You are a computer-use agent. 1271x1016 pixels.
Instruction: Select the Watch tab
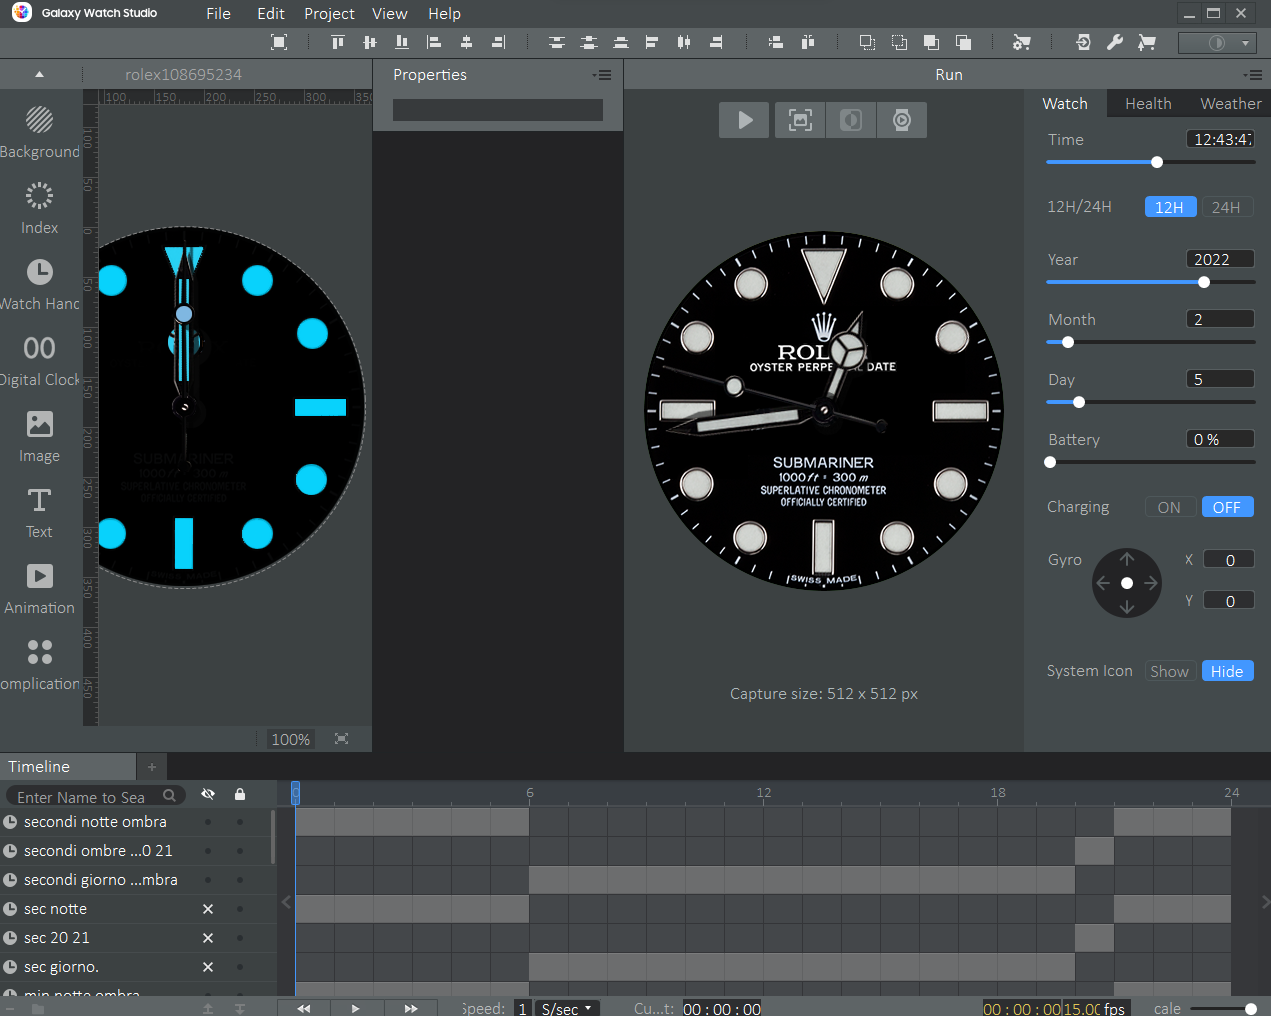point(1065,104)
